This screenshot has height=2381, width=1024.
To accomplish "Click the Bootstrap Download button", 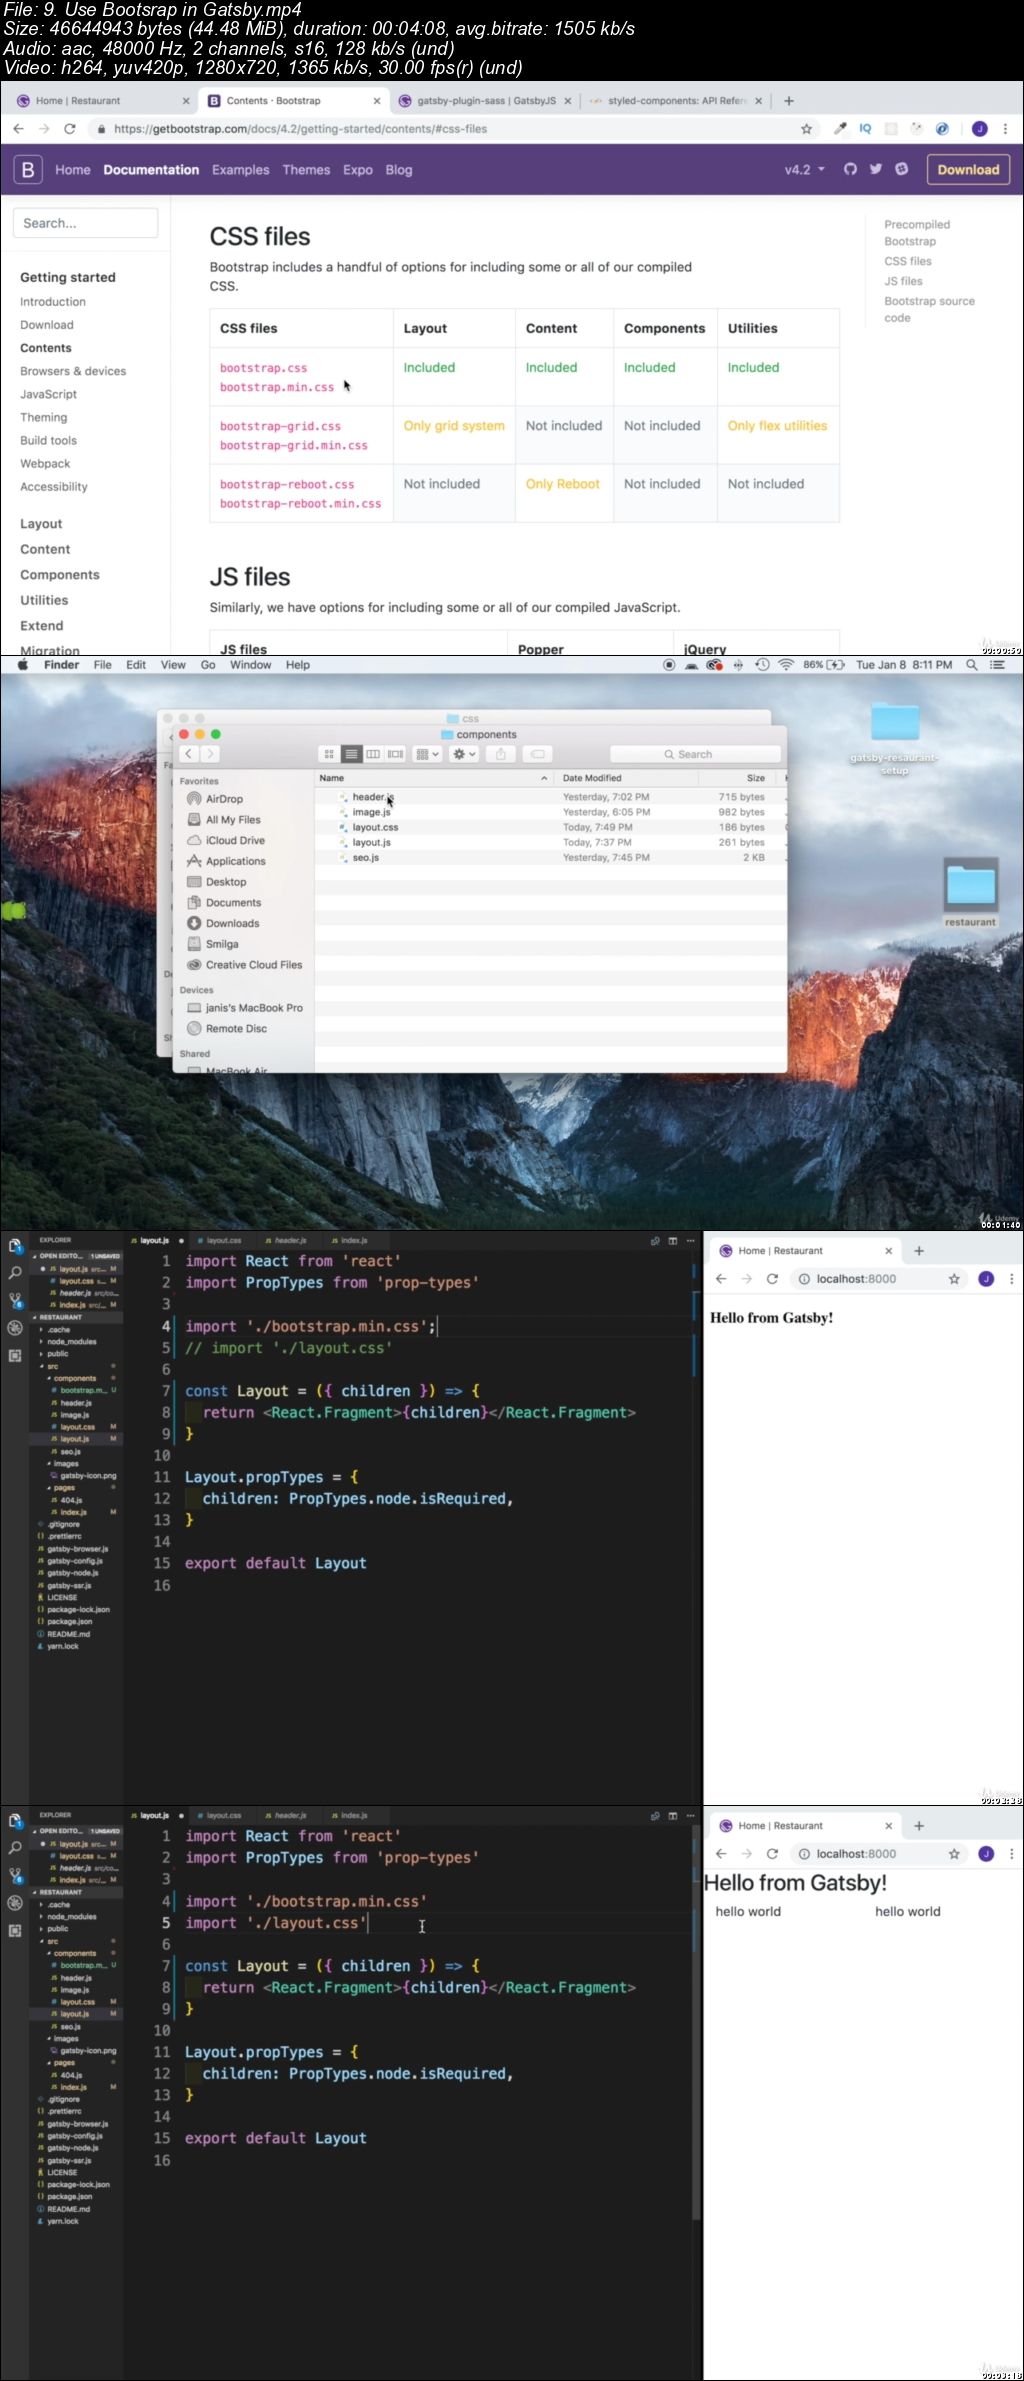I will 968,170.
